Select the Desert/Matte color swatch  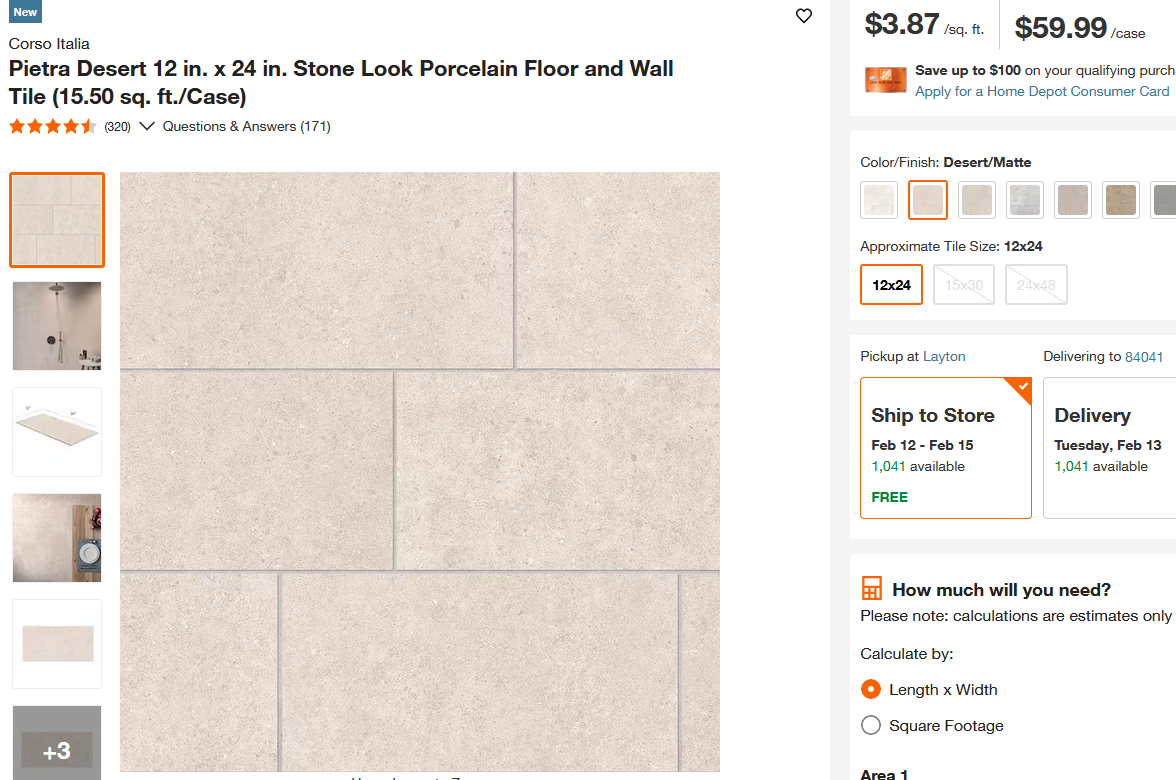tap(928, 200)
